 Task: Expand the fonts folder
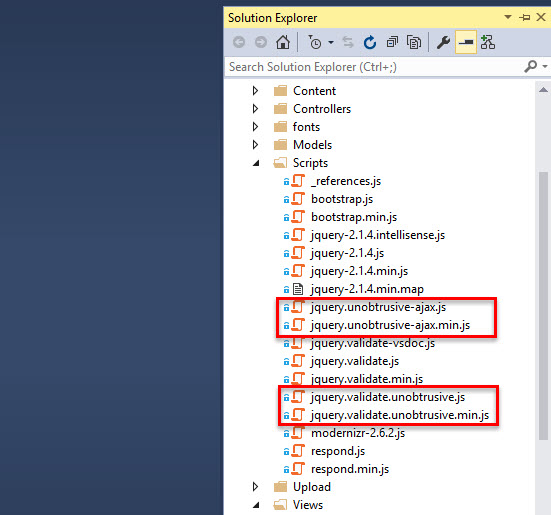(x=255, y=127)
